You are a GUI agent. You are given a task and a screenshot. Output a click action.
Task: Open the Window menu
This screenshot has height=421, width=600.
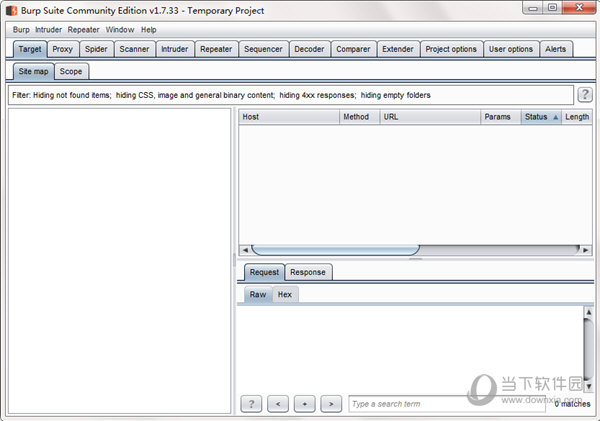tap(120, 30)
